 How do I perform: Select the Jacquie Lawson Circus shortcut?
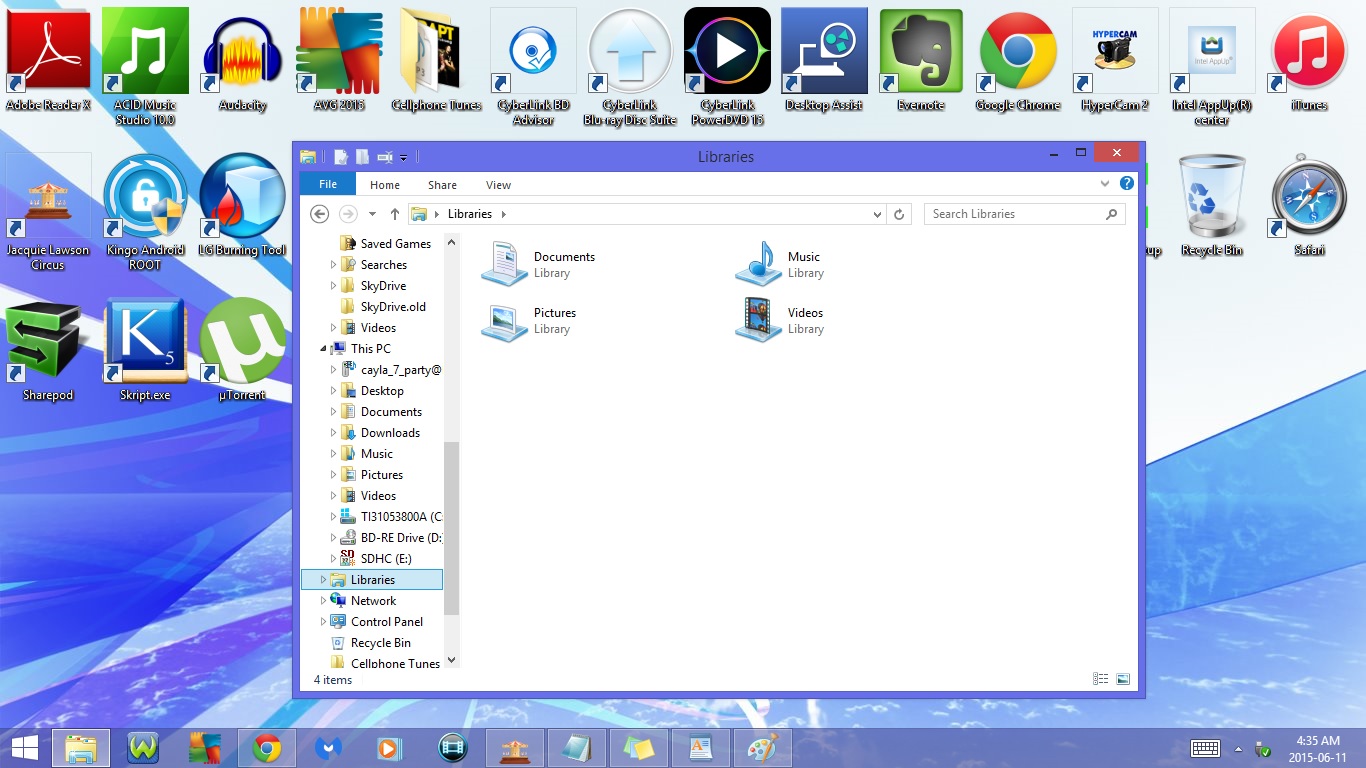point(48,211)
